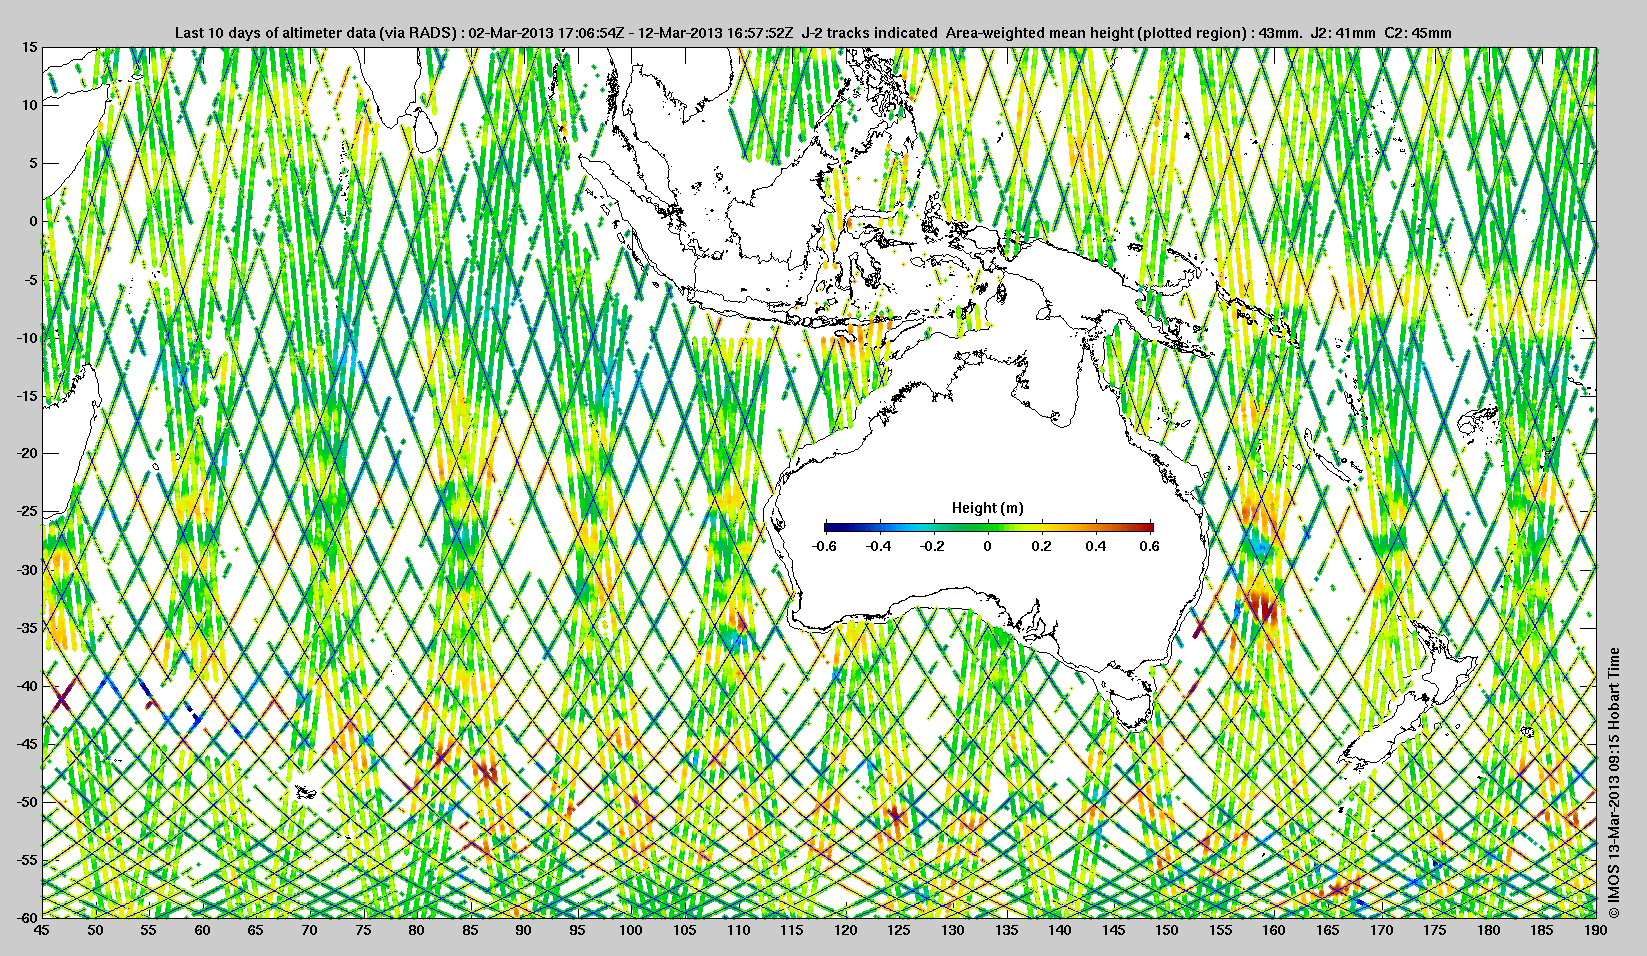The height and width of the screenshot is (956, 1647).
Task: Click the Height (m) colorbar gradient
Action: [x=989, y=527]
